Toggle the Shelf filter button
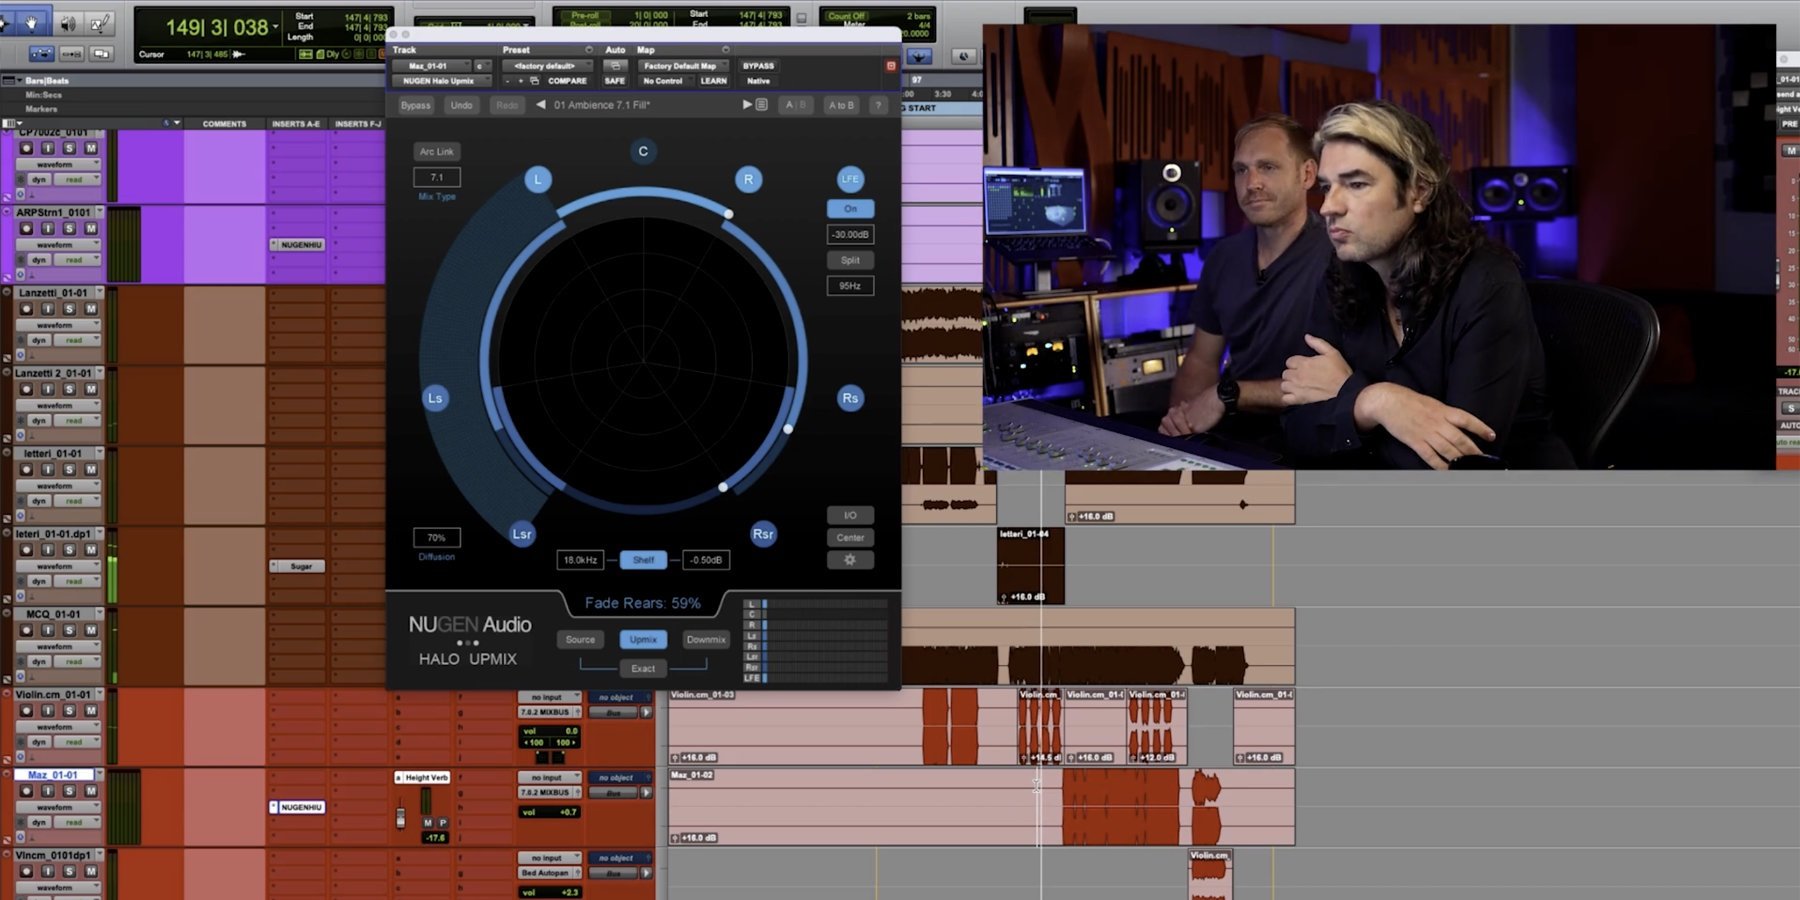 [x=643, y=560]
